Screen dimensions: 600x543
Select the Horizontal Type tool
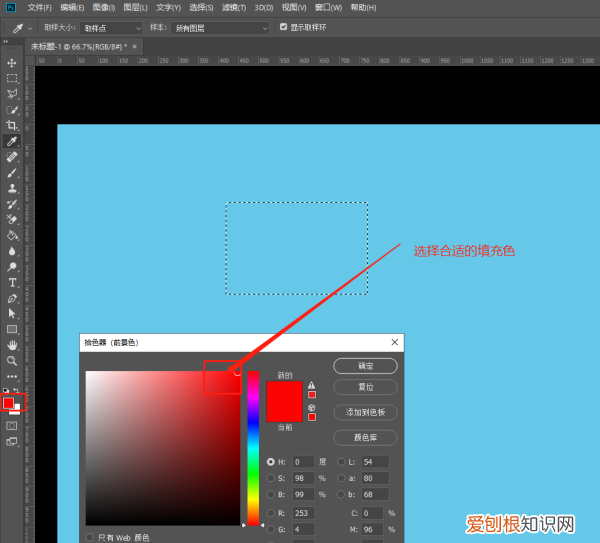coord(12,283)
